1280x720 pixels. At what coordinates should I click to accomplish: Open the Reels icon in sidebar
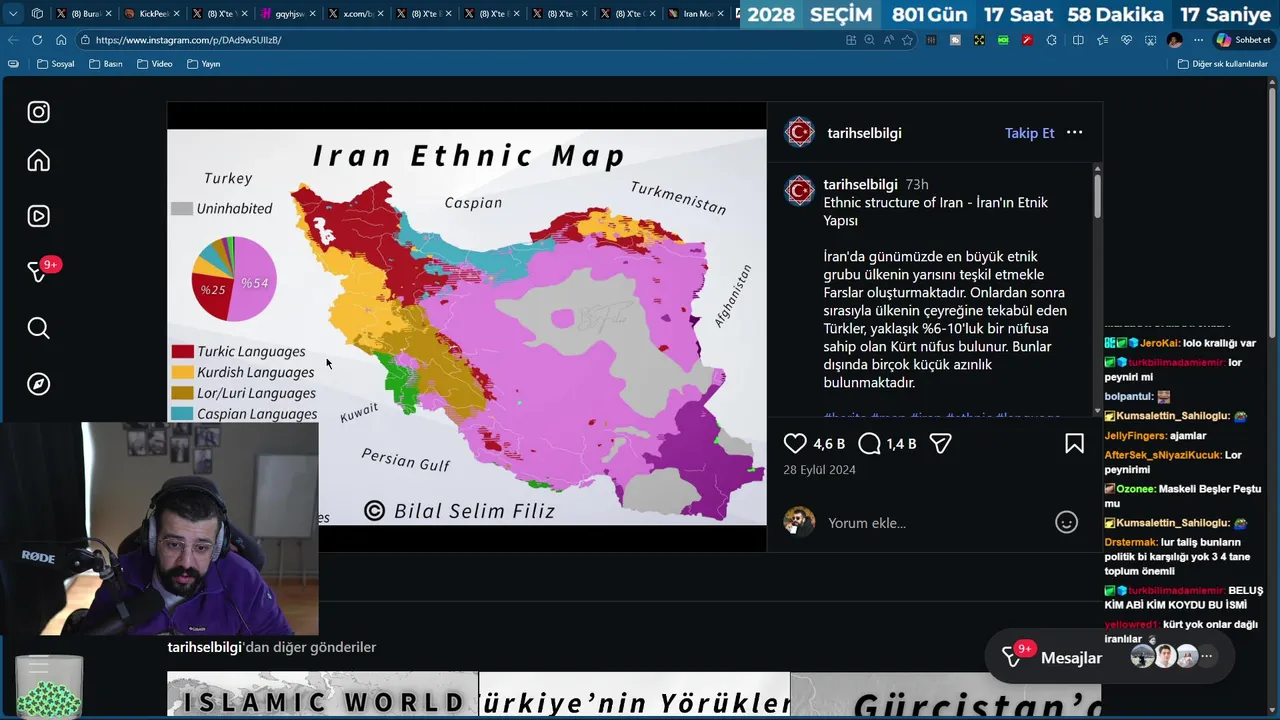[38, 216]
